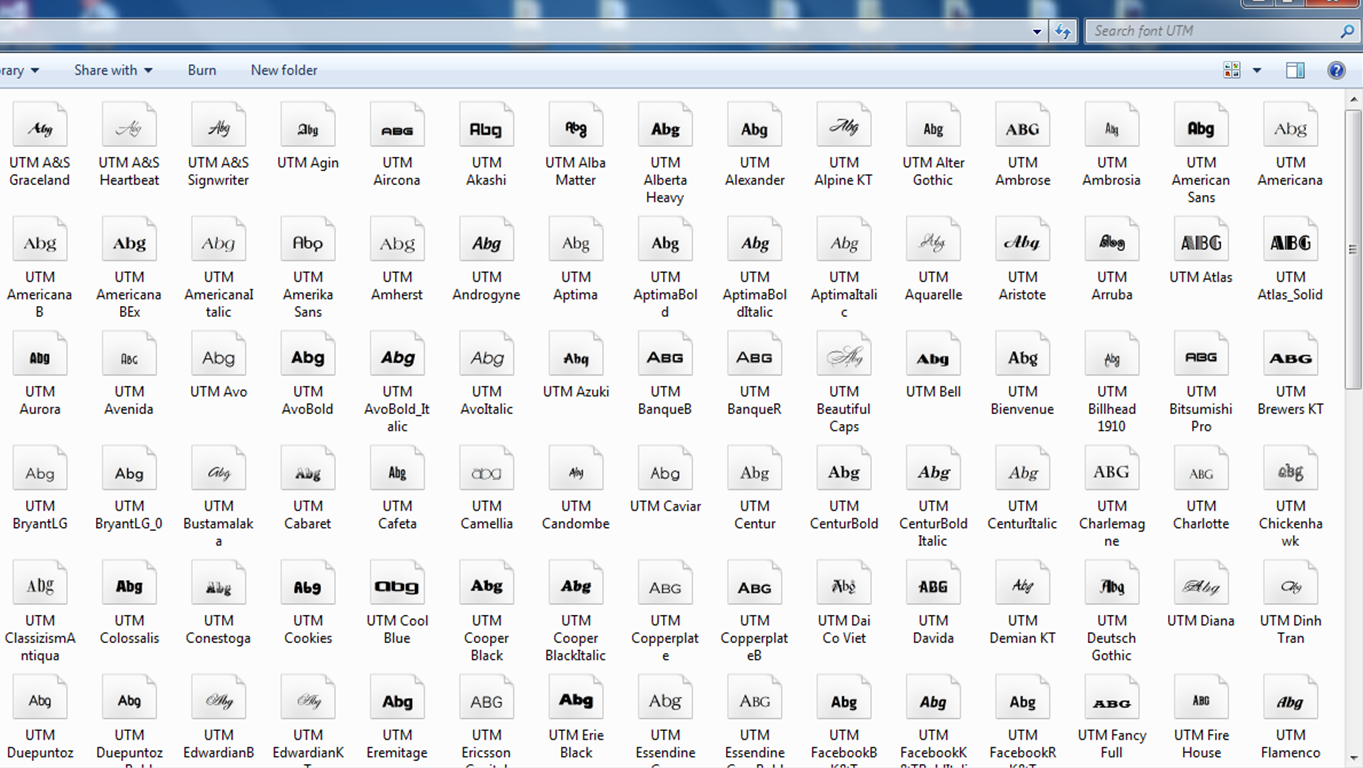Click inside the Search font UTM box

(1200, 31)
